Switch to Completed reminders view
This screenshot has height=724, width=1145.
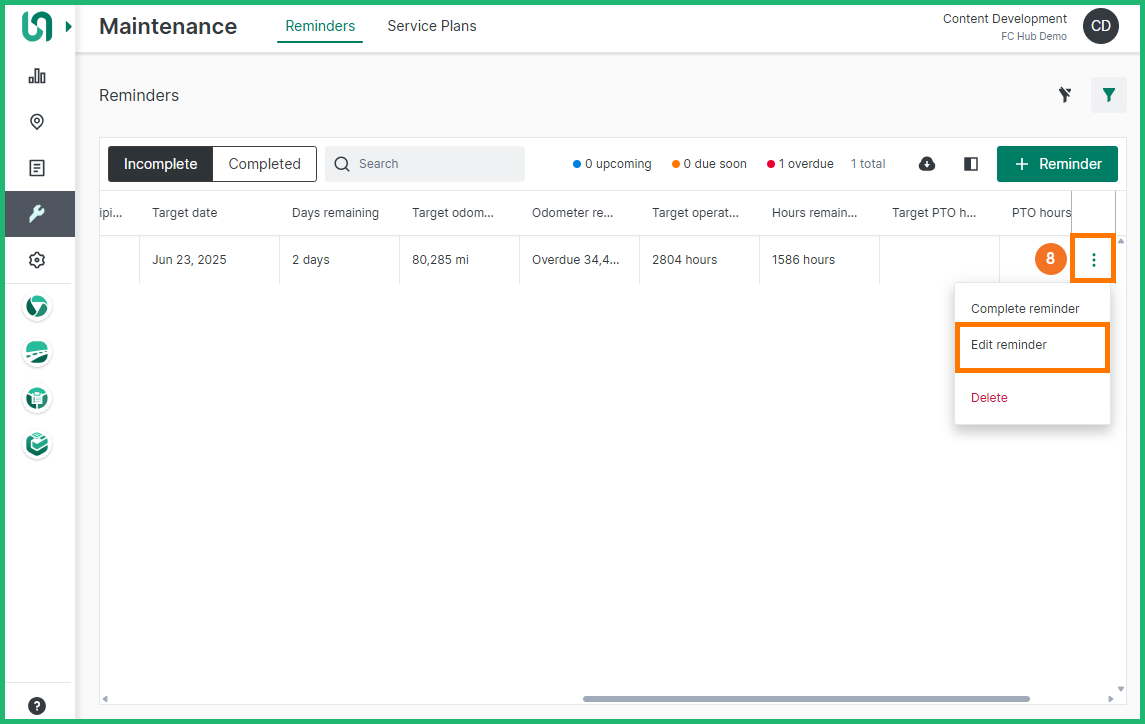click(264, 164)
